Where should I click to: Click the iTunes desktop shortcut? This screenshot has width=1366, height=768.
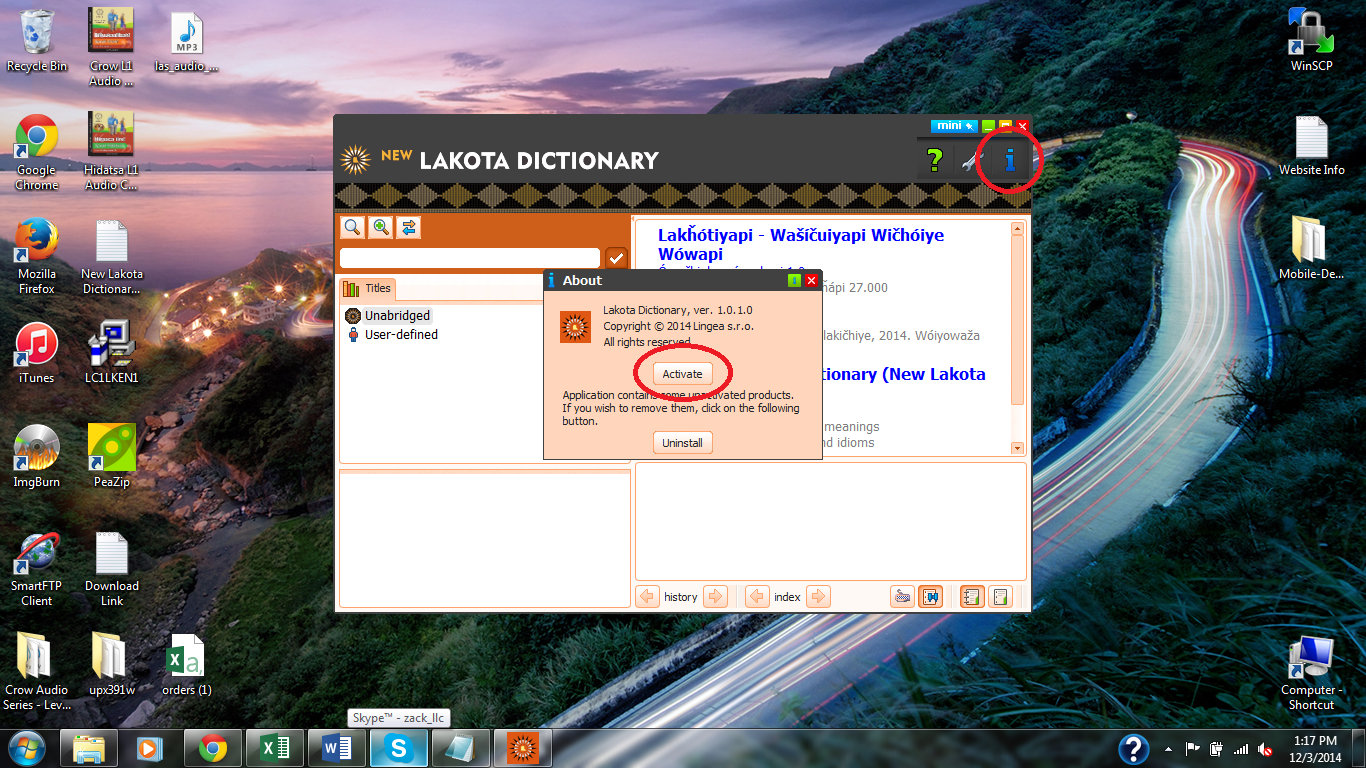coord(37,353)
